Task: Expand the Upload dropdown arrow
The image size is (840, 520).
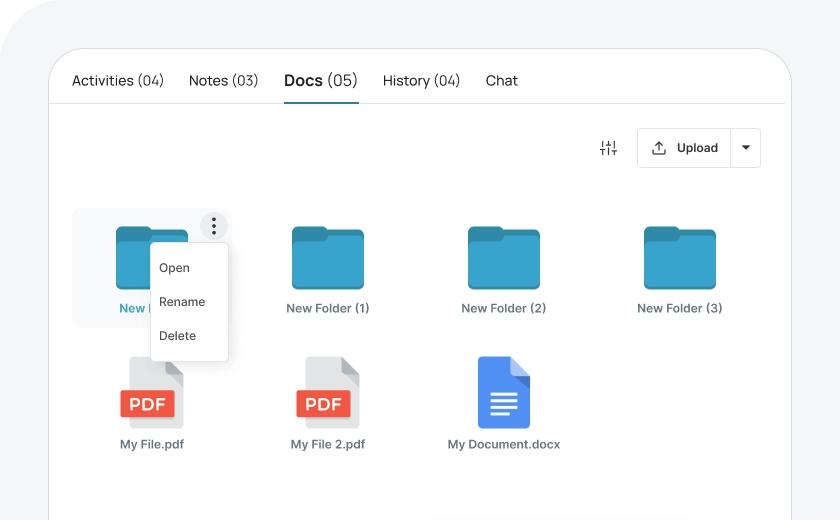Action: coord(746,148)
